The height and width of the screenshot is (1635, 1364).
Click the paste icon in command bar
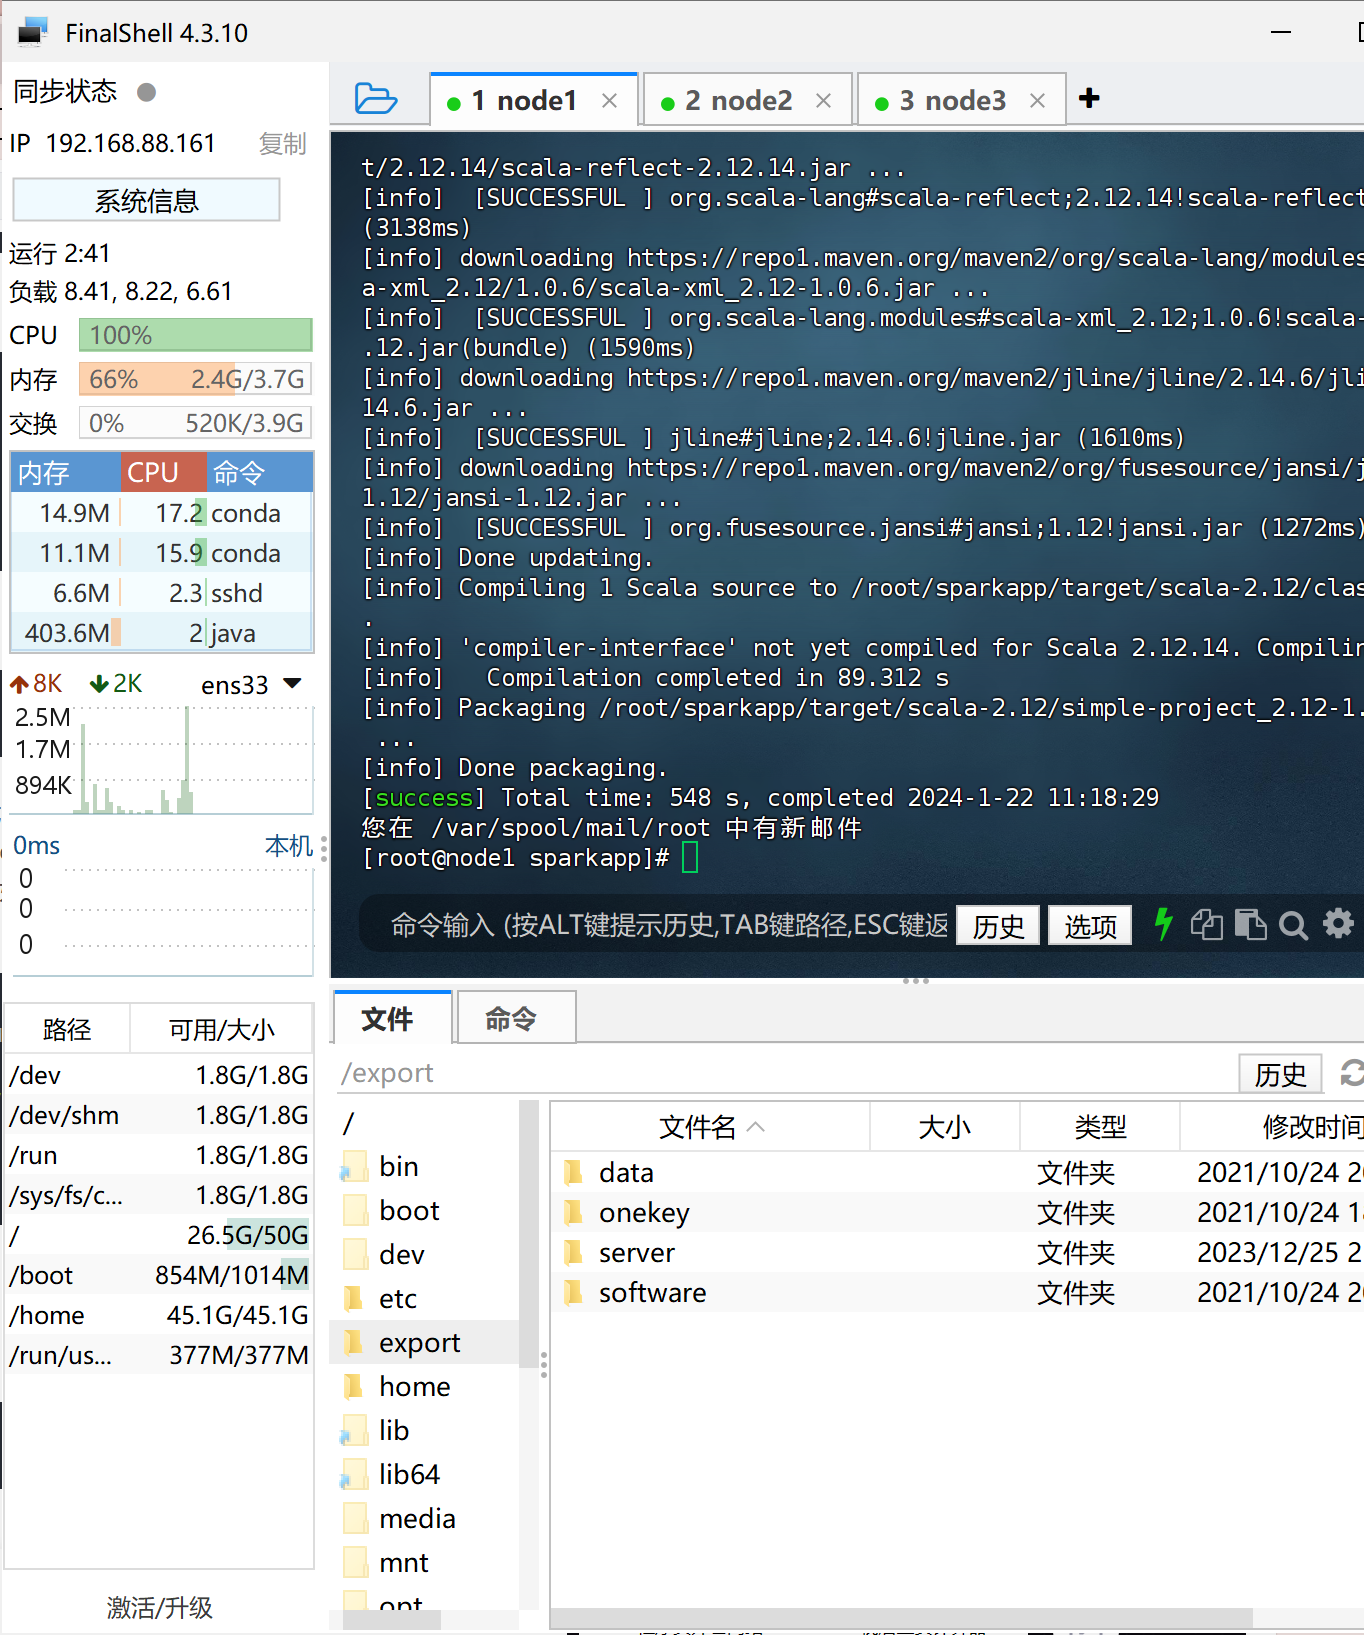pos(1250,924)
